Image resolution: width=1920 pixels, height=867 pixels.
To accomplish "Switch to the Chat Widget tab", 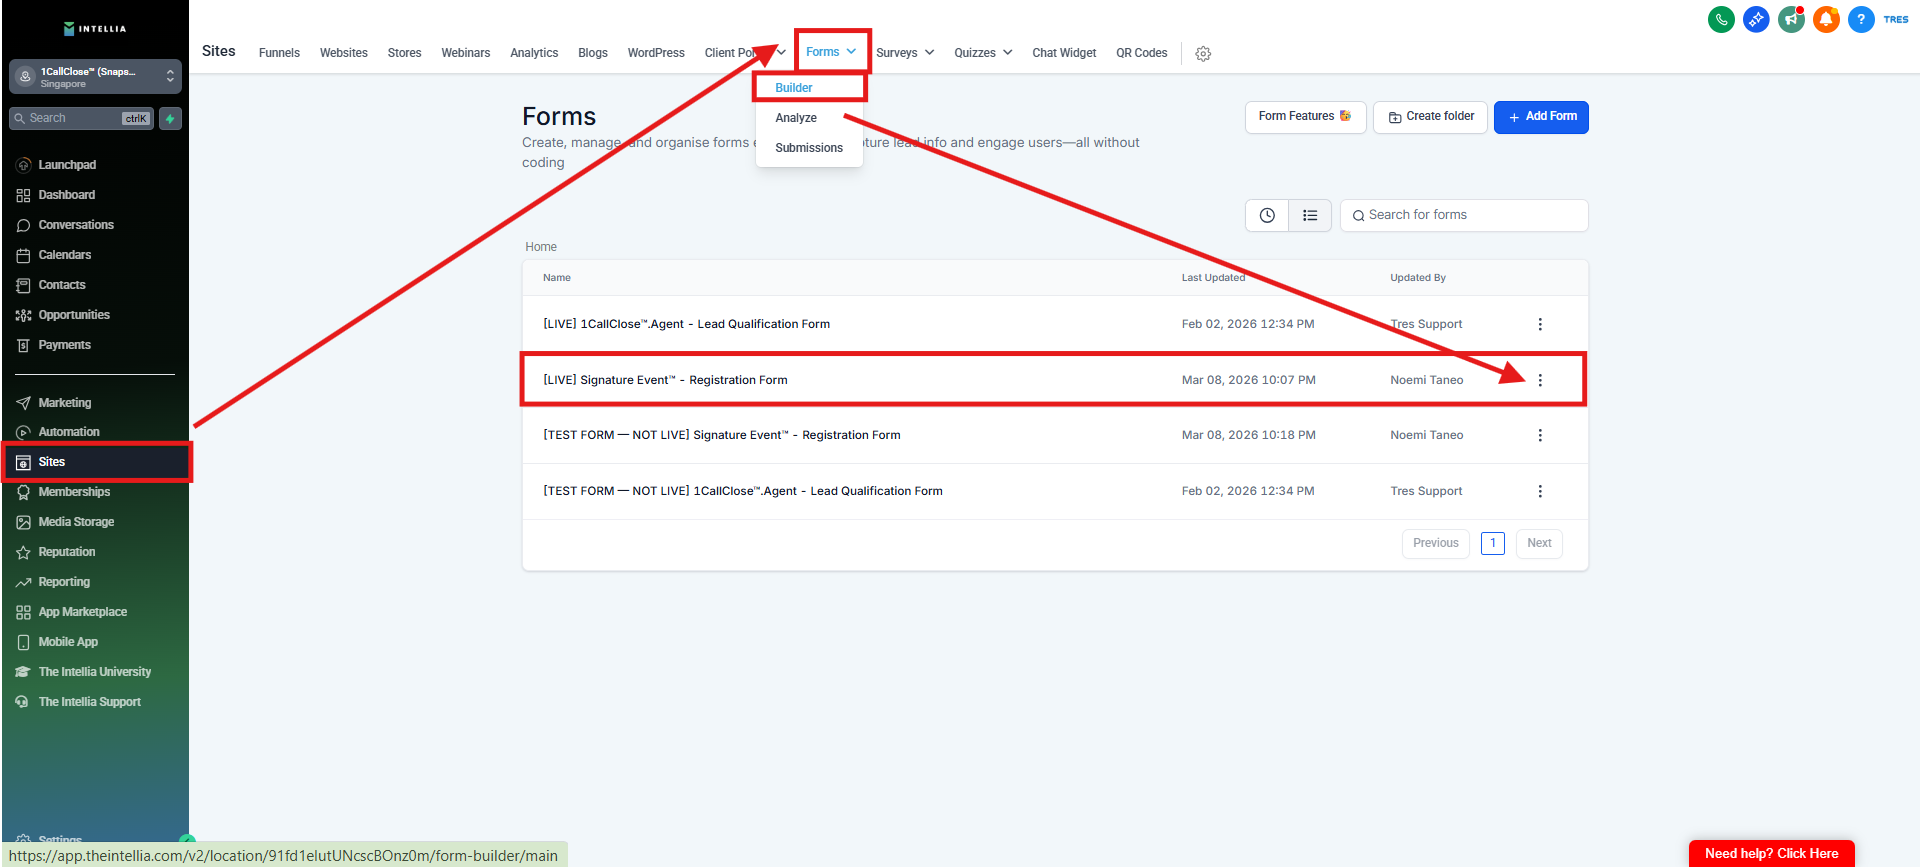I will tap(1064, 53).
